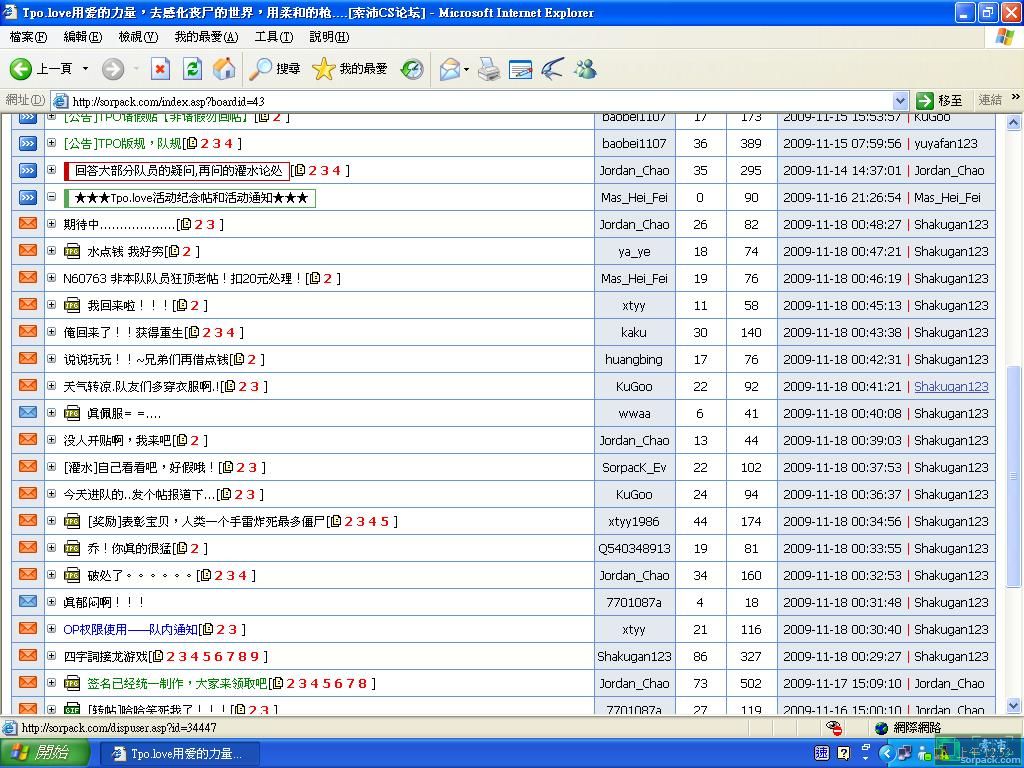This screenshot has height=768, width=1024.
Task: Click underlined Shakugan123 last-poster link
Action: 950,386
